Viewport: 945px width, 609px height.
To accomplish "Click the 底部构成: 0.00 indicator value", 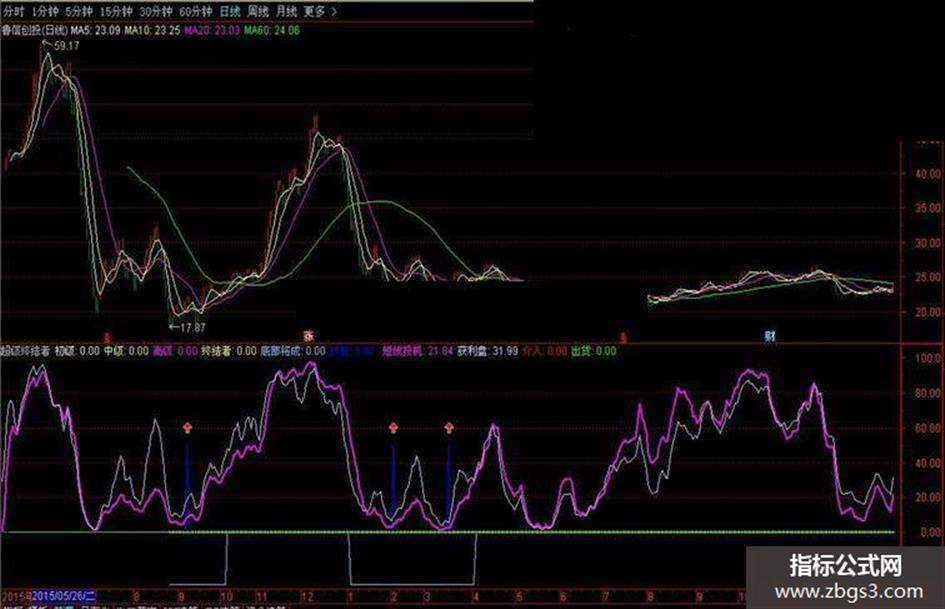I will tap(293, 350).
